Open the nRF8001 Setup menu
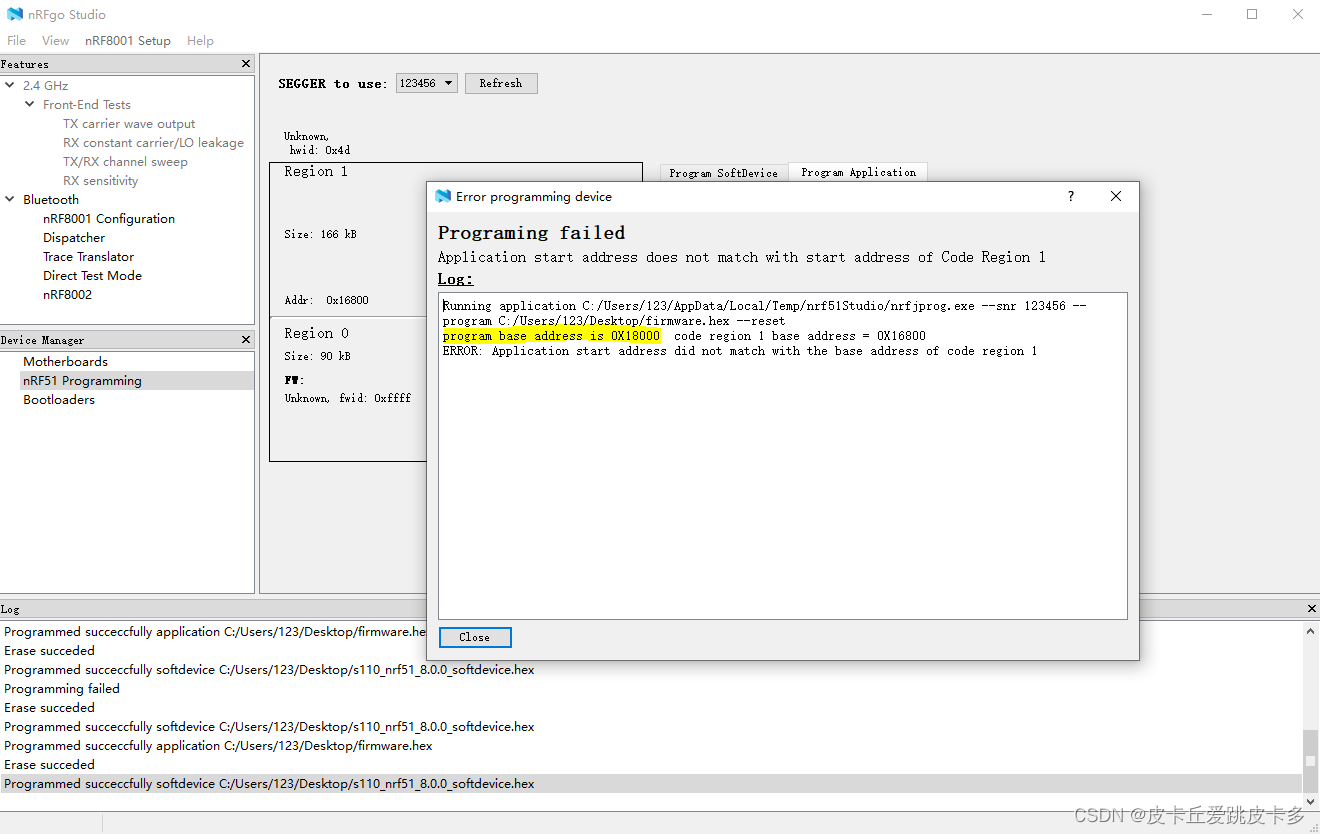Image resolution: width=1320 pixels, height=834 pixels. click(x=127, y=40)
